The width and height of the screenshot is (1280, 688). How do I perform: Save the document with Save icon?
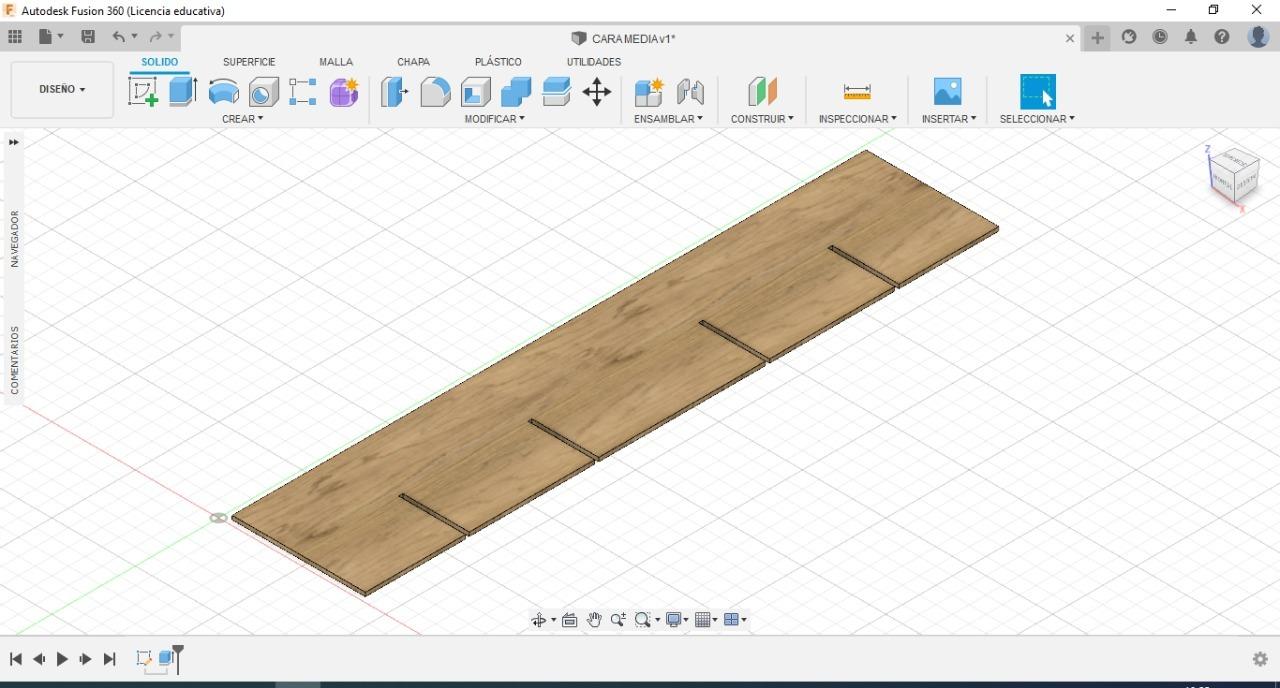(88, 37)
